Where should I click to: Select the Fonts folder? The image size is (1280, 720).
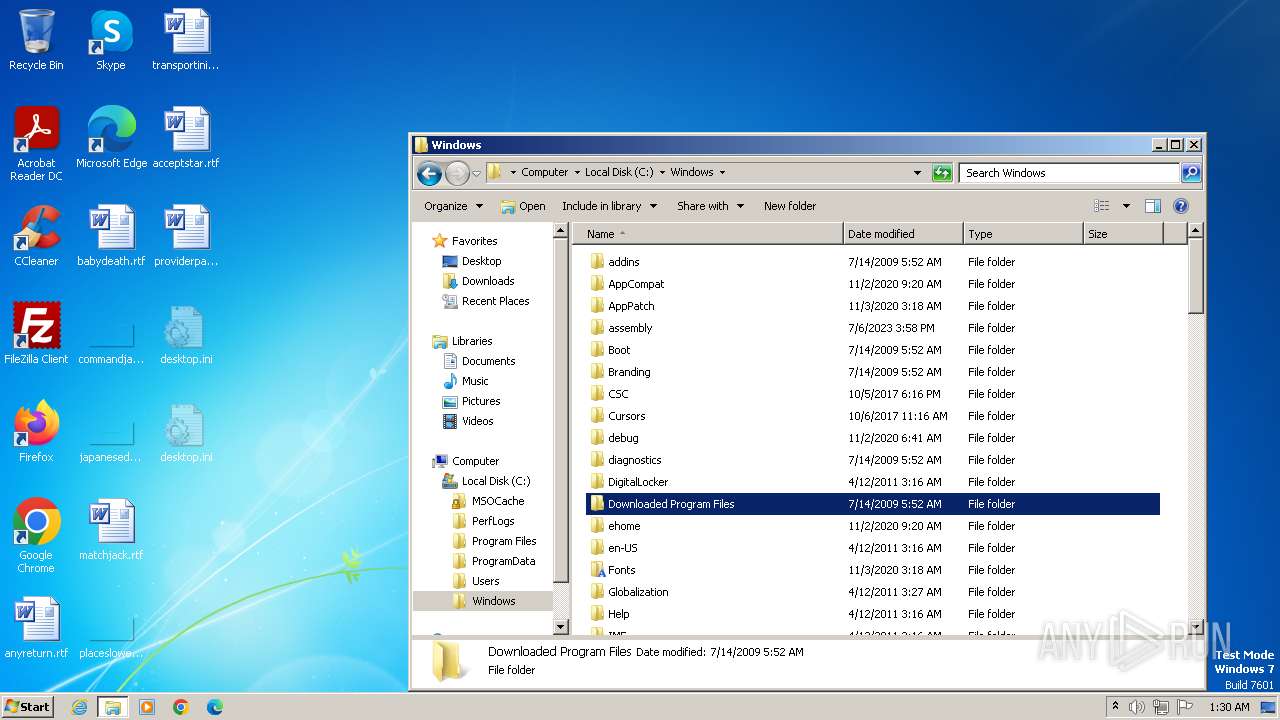tap(621, 570)
